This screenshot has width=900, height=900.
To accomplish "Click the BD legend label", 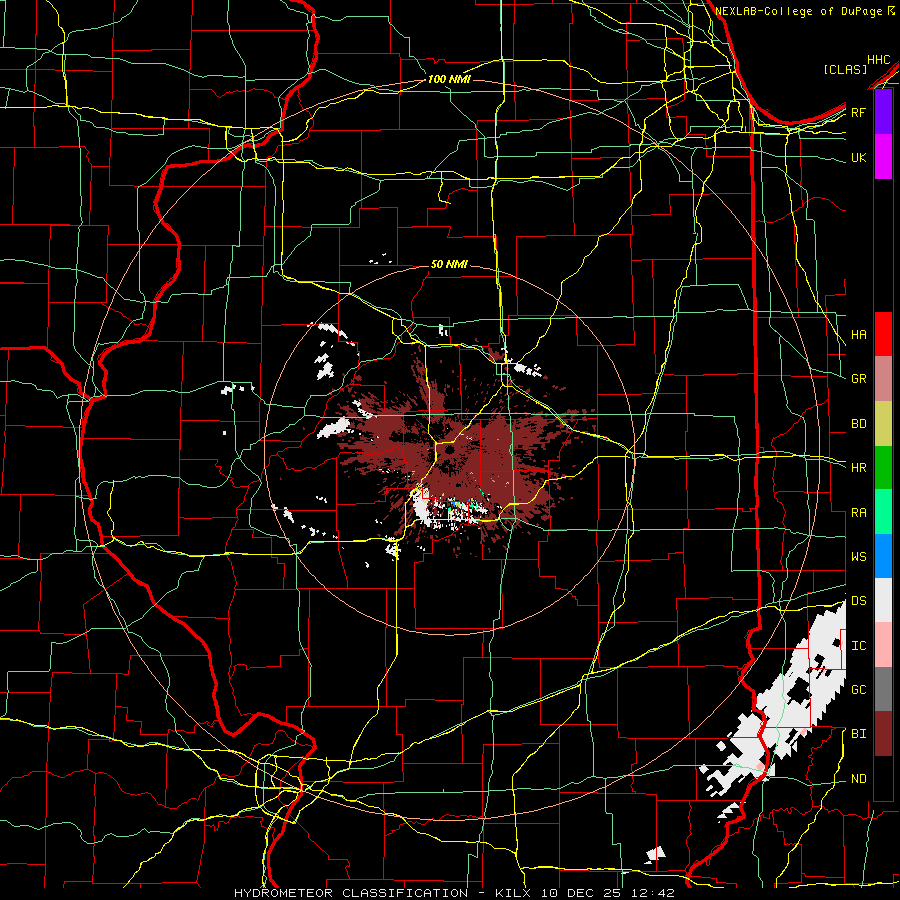I will click(859, 424).
